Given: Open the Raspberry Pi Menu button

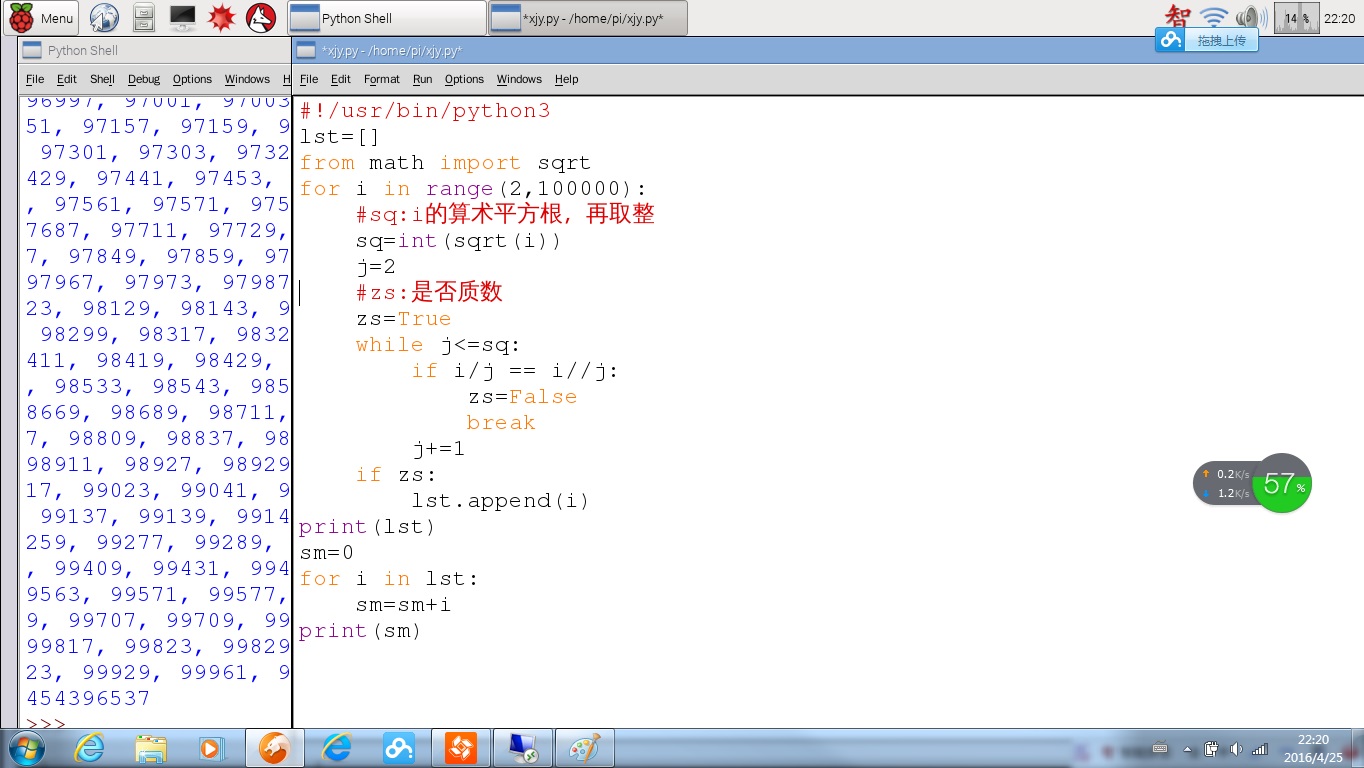Looking at the screenshot, I should [41, 18].
